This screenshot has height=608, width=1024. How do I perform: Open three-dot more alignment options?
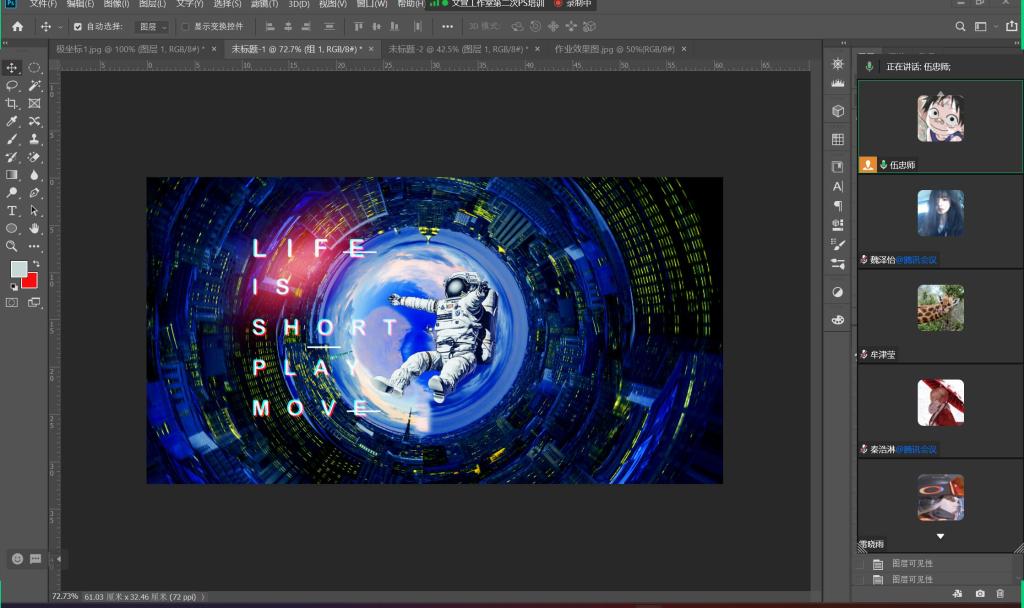click(447, 27)
